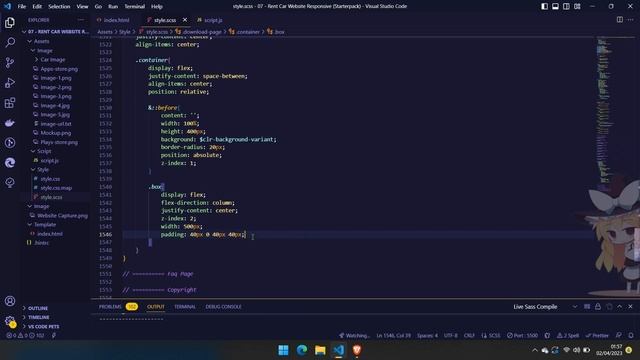Viewport: 640px width, 360px height.
Task: Open the notifications bell in status bar
Action: pyautogui.click(x=631, y=336)
